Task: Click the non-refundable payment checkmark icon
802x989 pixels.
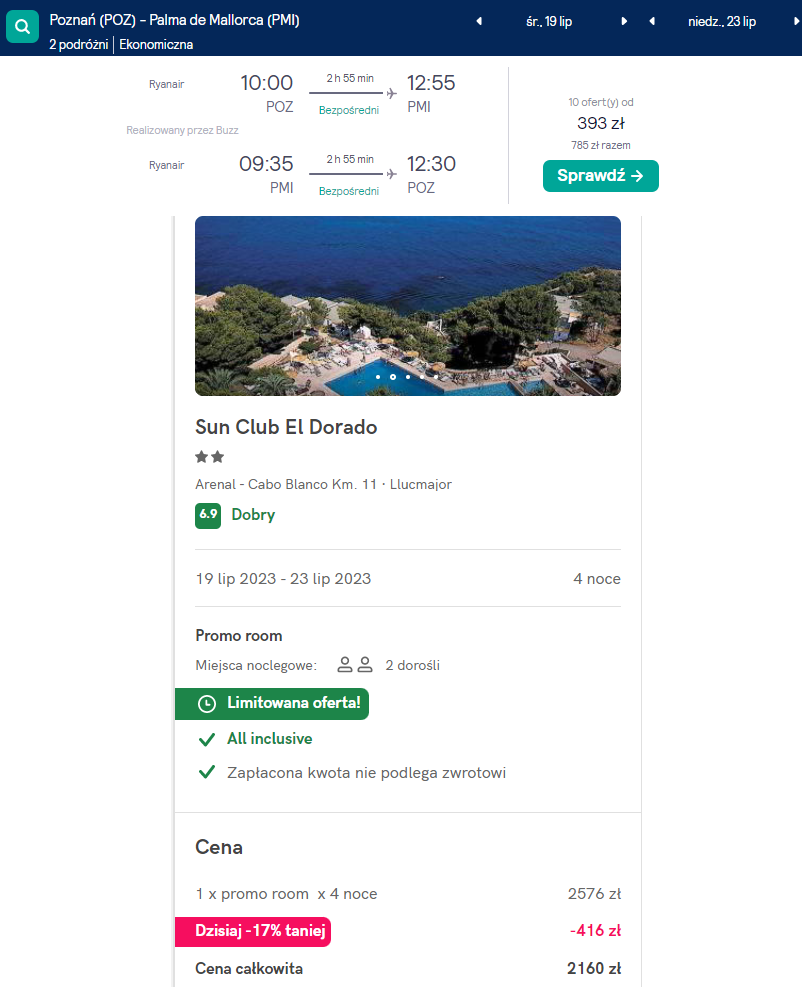Action: [207, 772]
